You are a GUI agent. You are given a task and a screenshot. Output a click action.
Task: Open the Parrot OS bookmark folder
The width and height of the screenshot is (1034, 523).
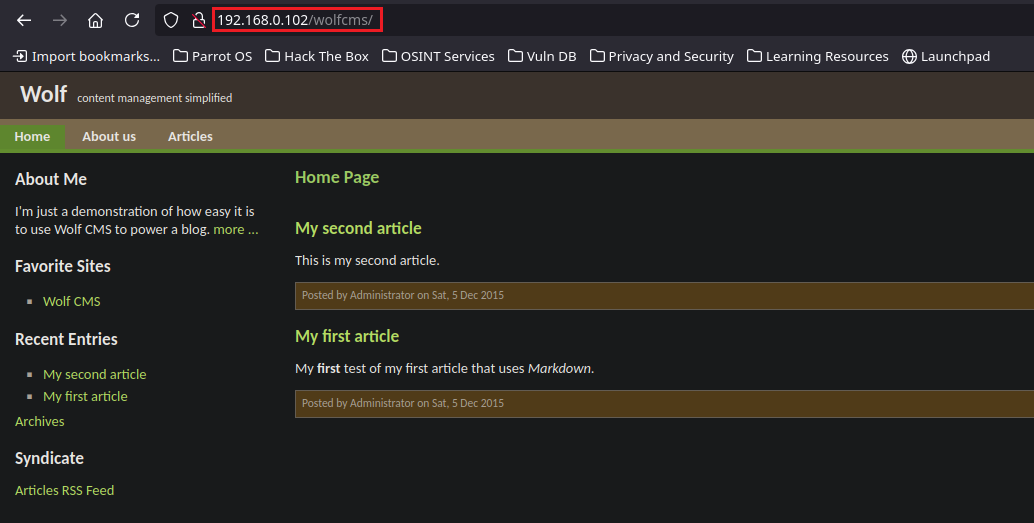click(x=212, y=56)
